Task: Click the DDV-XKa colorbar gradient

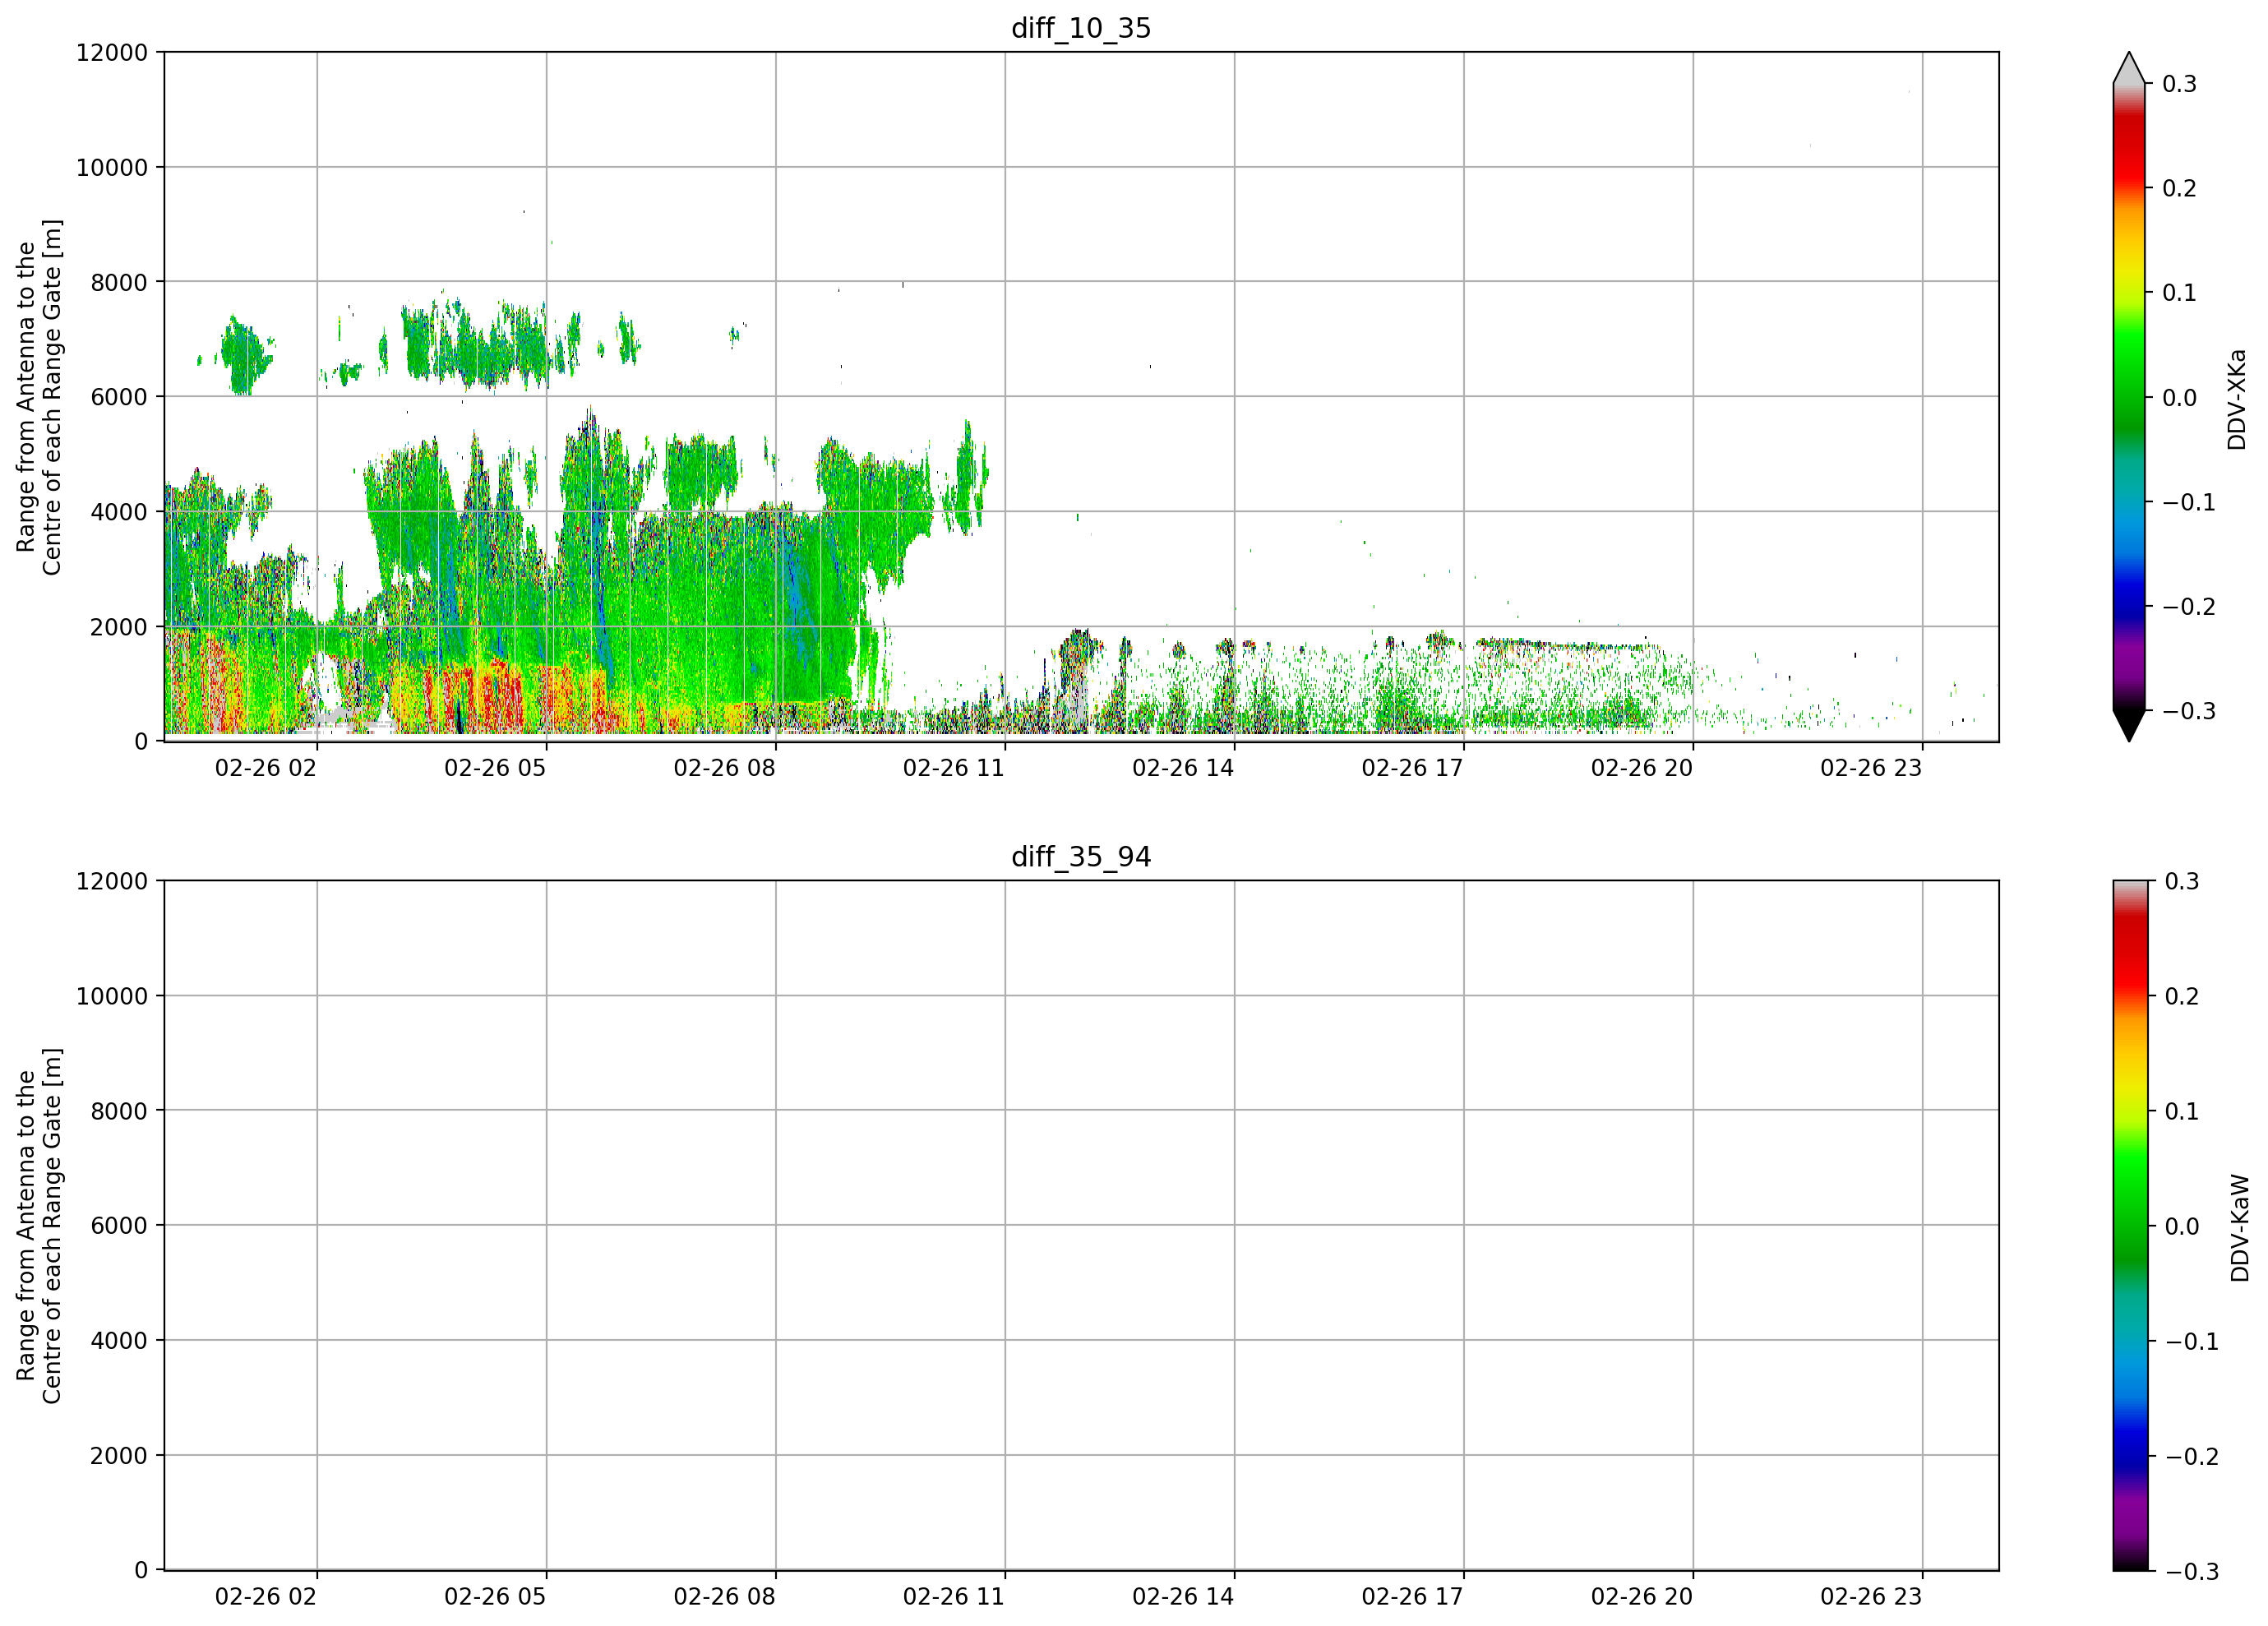Action: click(2129, 397)
